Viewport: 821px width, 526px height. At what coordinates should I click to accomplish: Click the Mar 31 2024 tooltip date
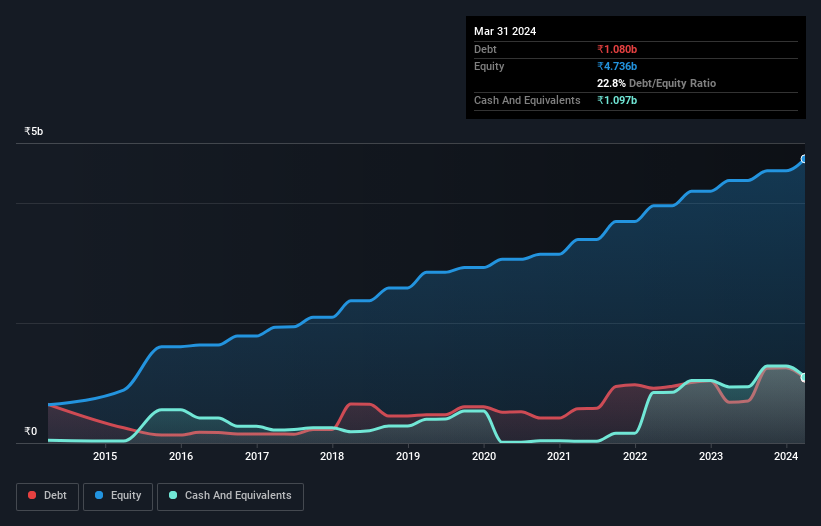pos(505,31)
